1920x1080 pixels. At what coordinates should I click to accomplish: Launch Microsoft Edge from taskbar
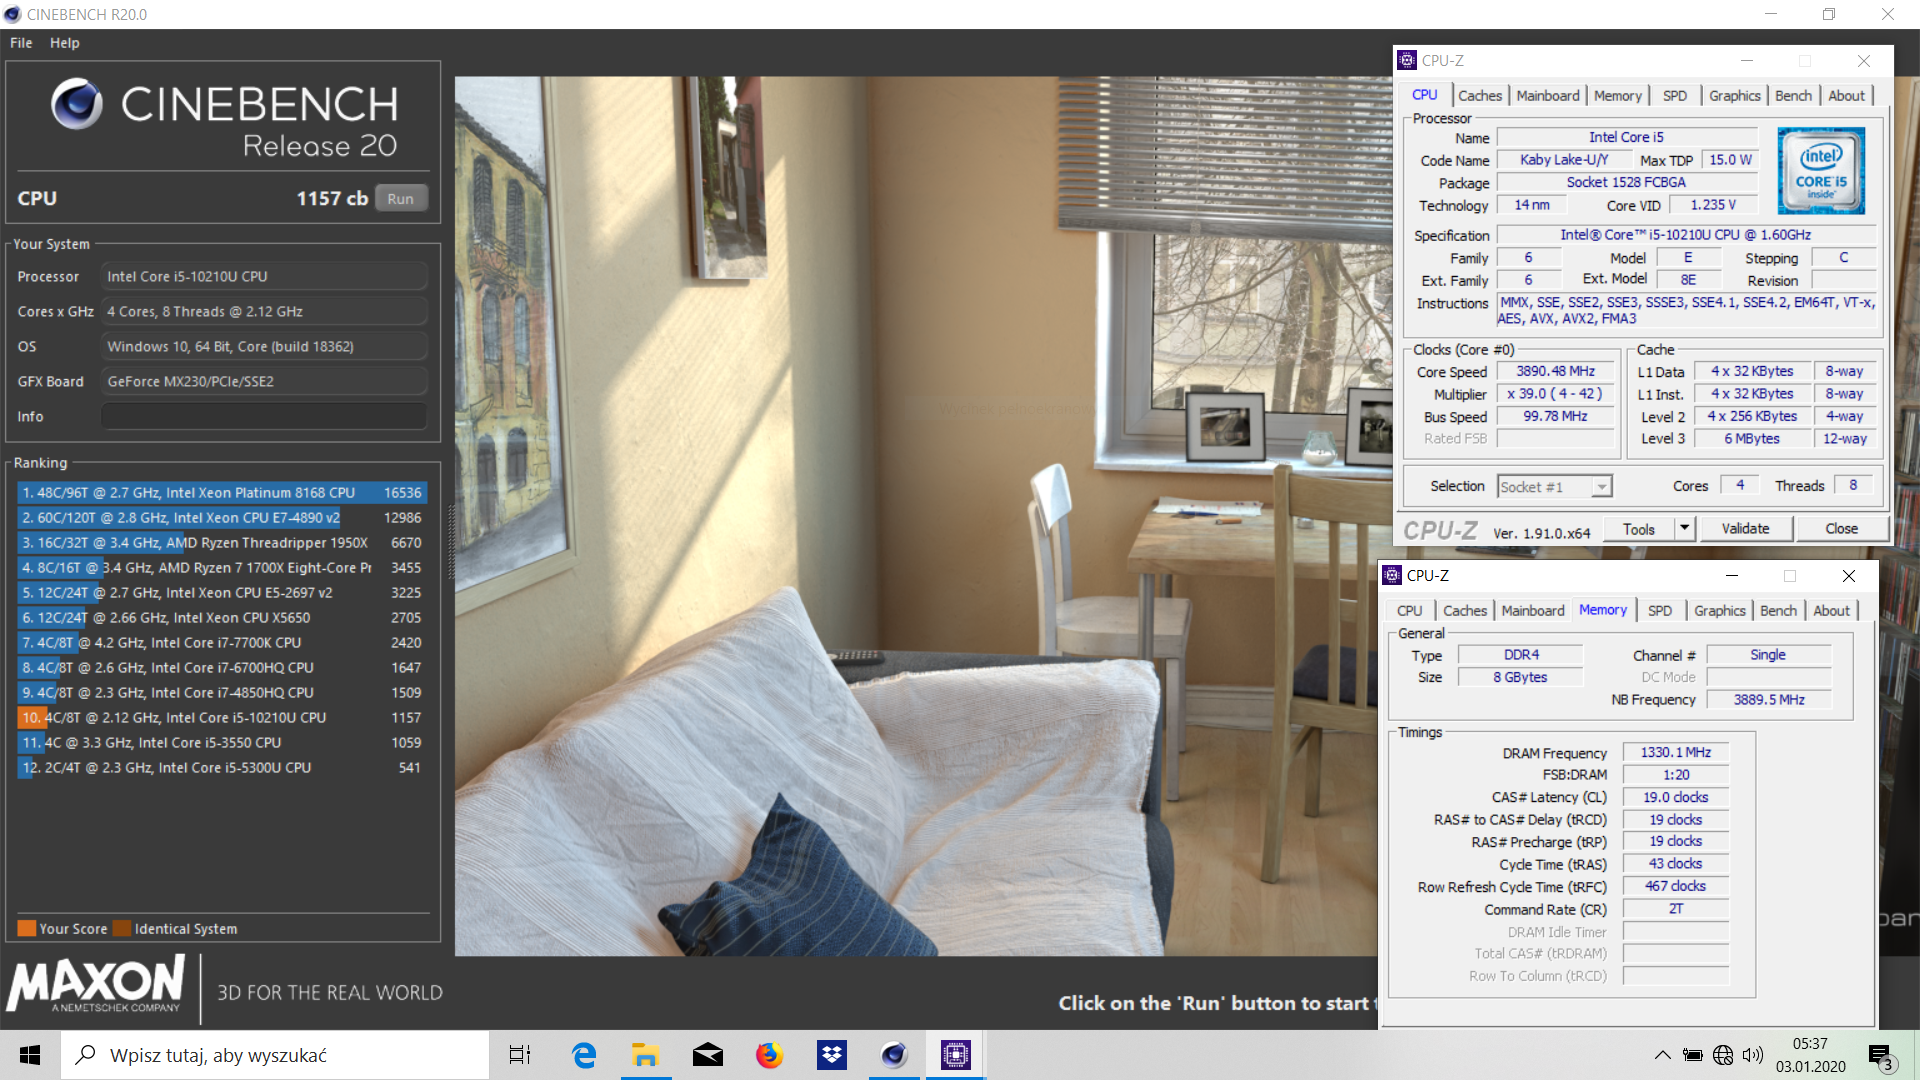[x=583, y=1055]
